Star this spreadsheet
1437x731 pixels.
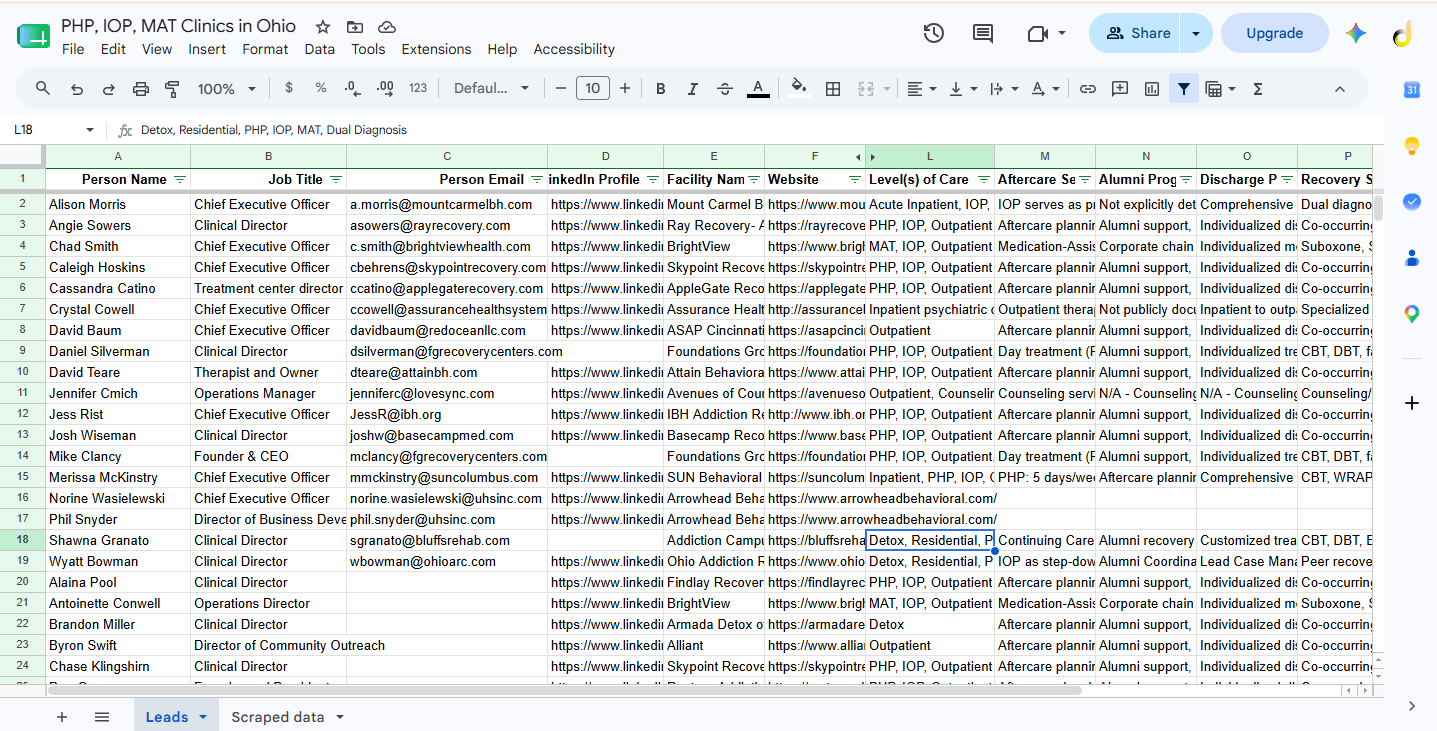323,27
